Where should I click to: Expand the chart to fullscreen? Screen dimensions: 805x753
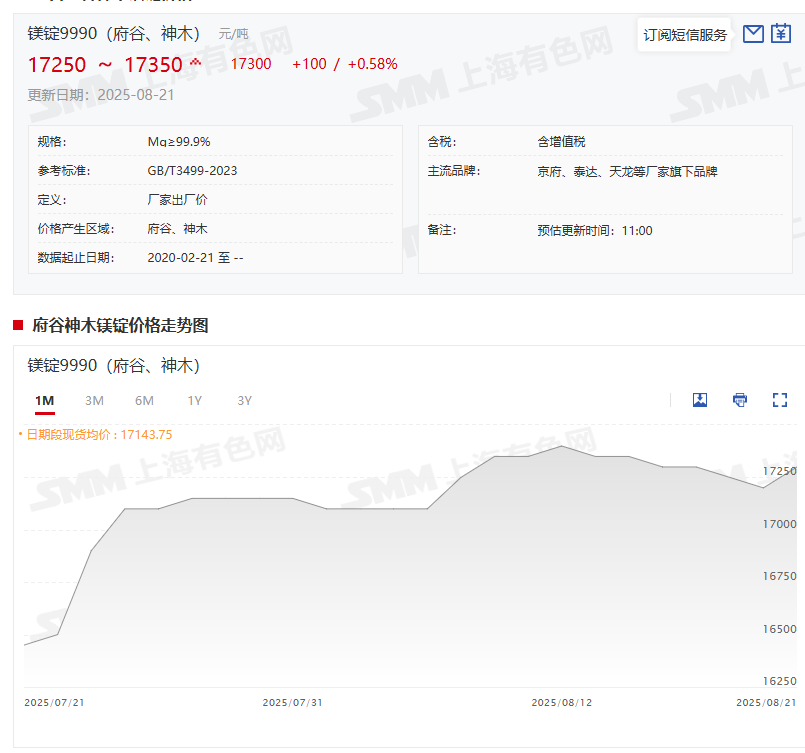[x=780, y=400]
